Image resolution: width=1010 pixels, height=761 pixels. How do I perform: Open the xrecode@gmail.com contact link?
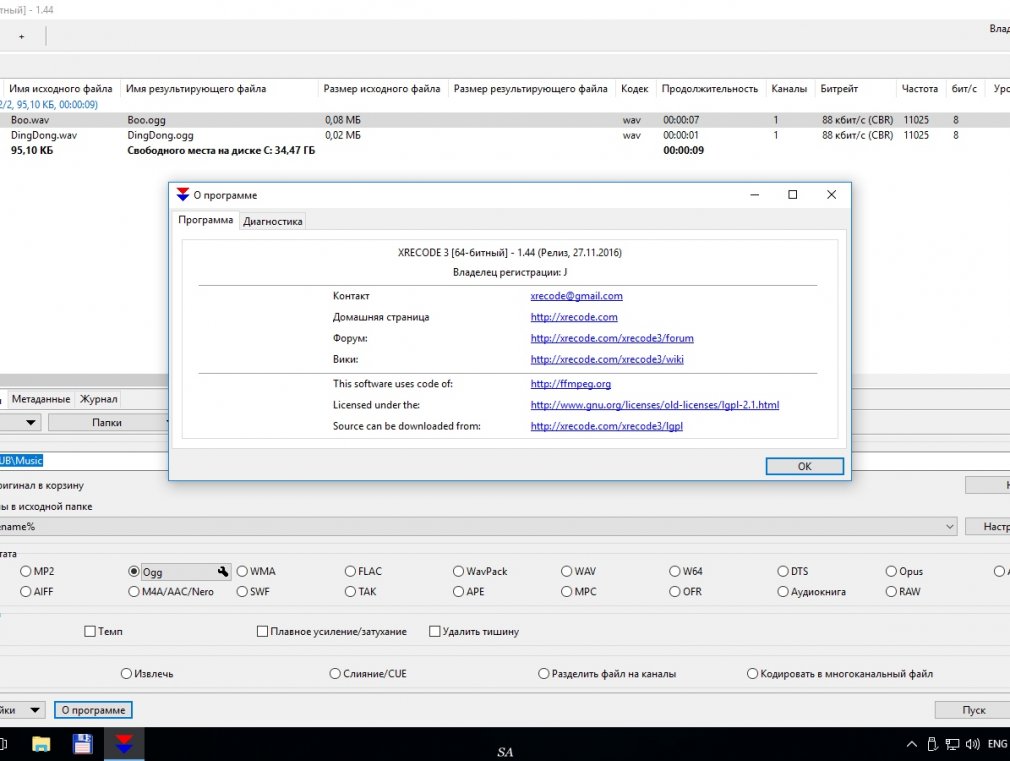point(576,296)
